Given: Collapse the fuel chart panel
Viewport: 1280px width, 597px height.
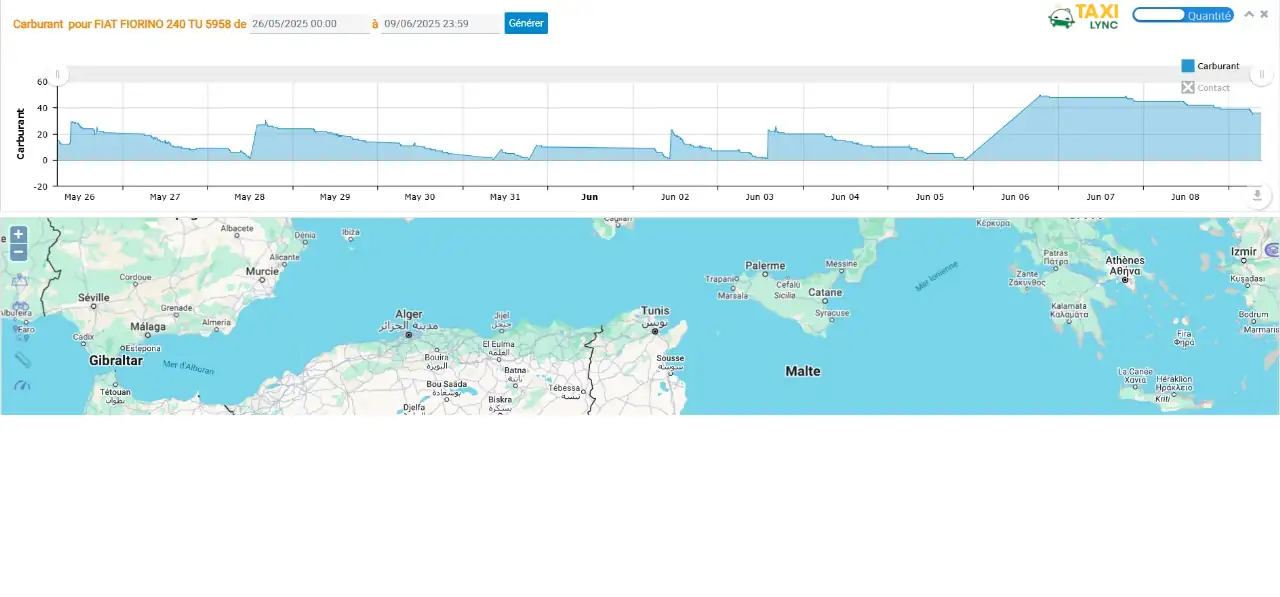Looking at the screenshot, I should click(1249, 14).
